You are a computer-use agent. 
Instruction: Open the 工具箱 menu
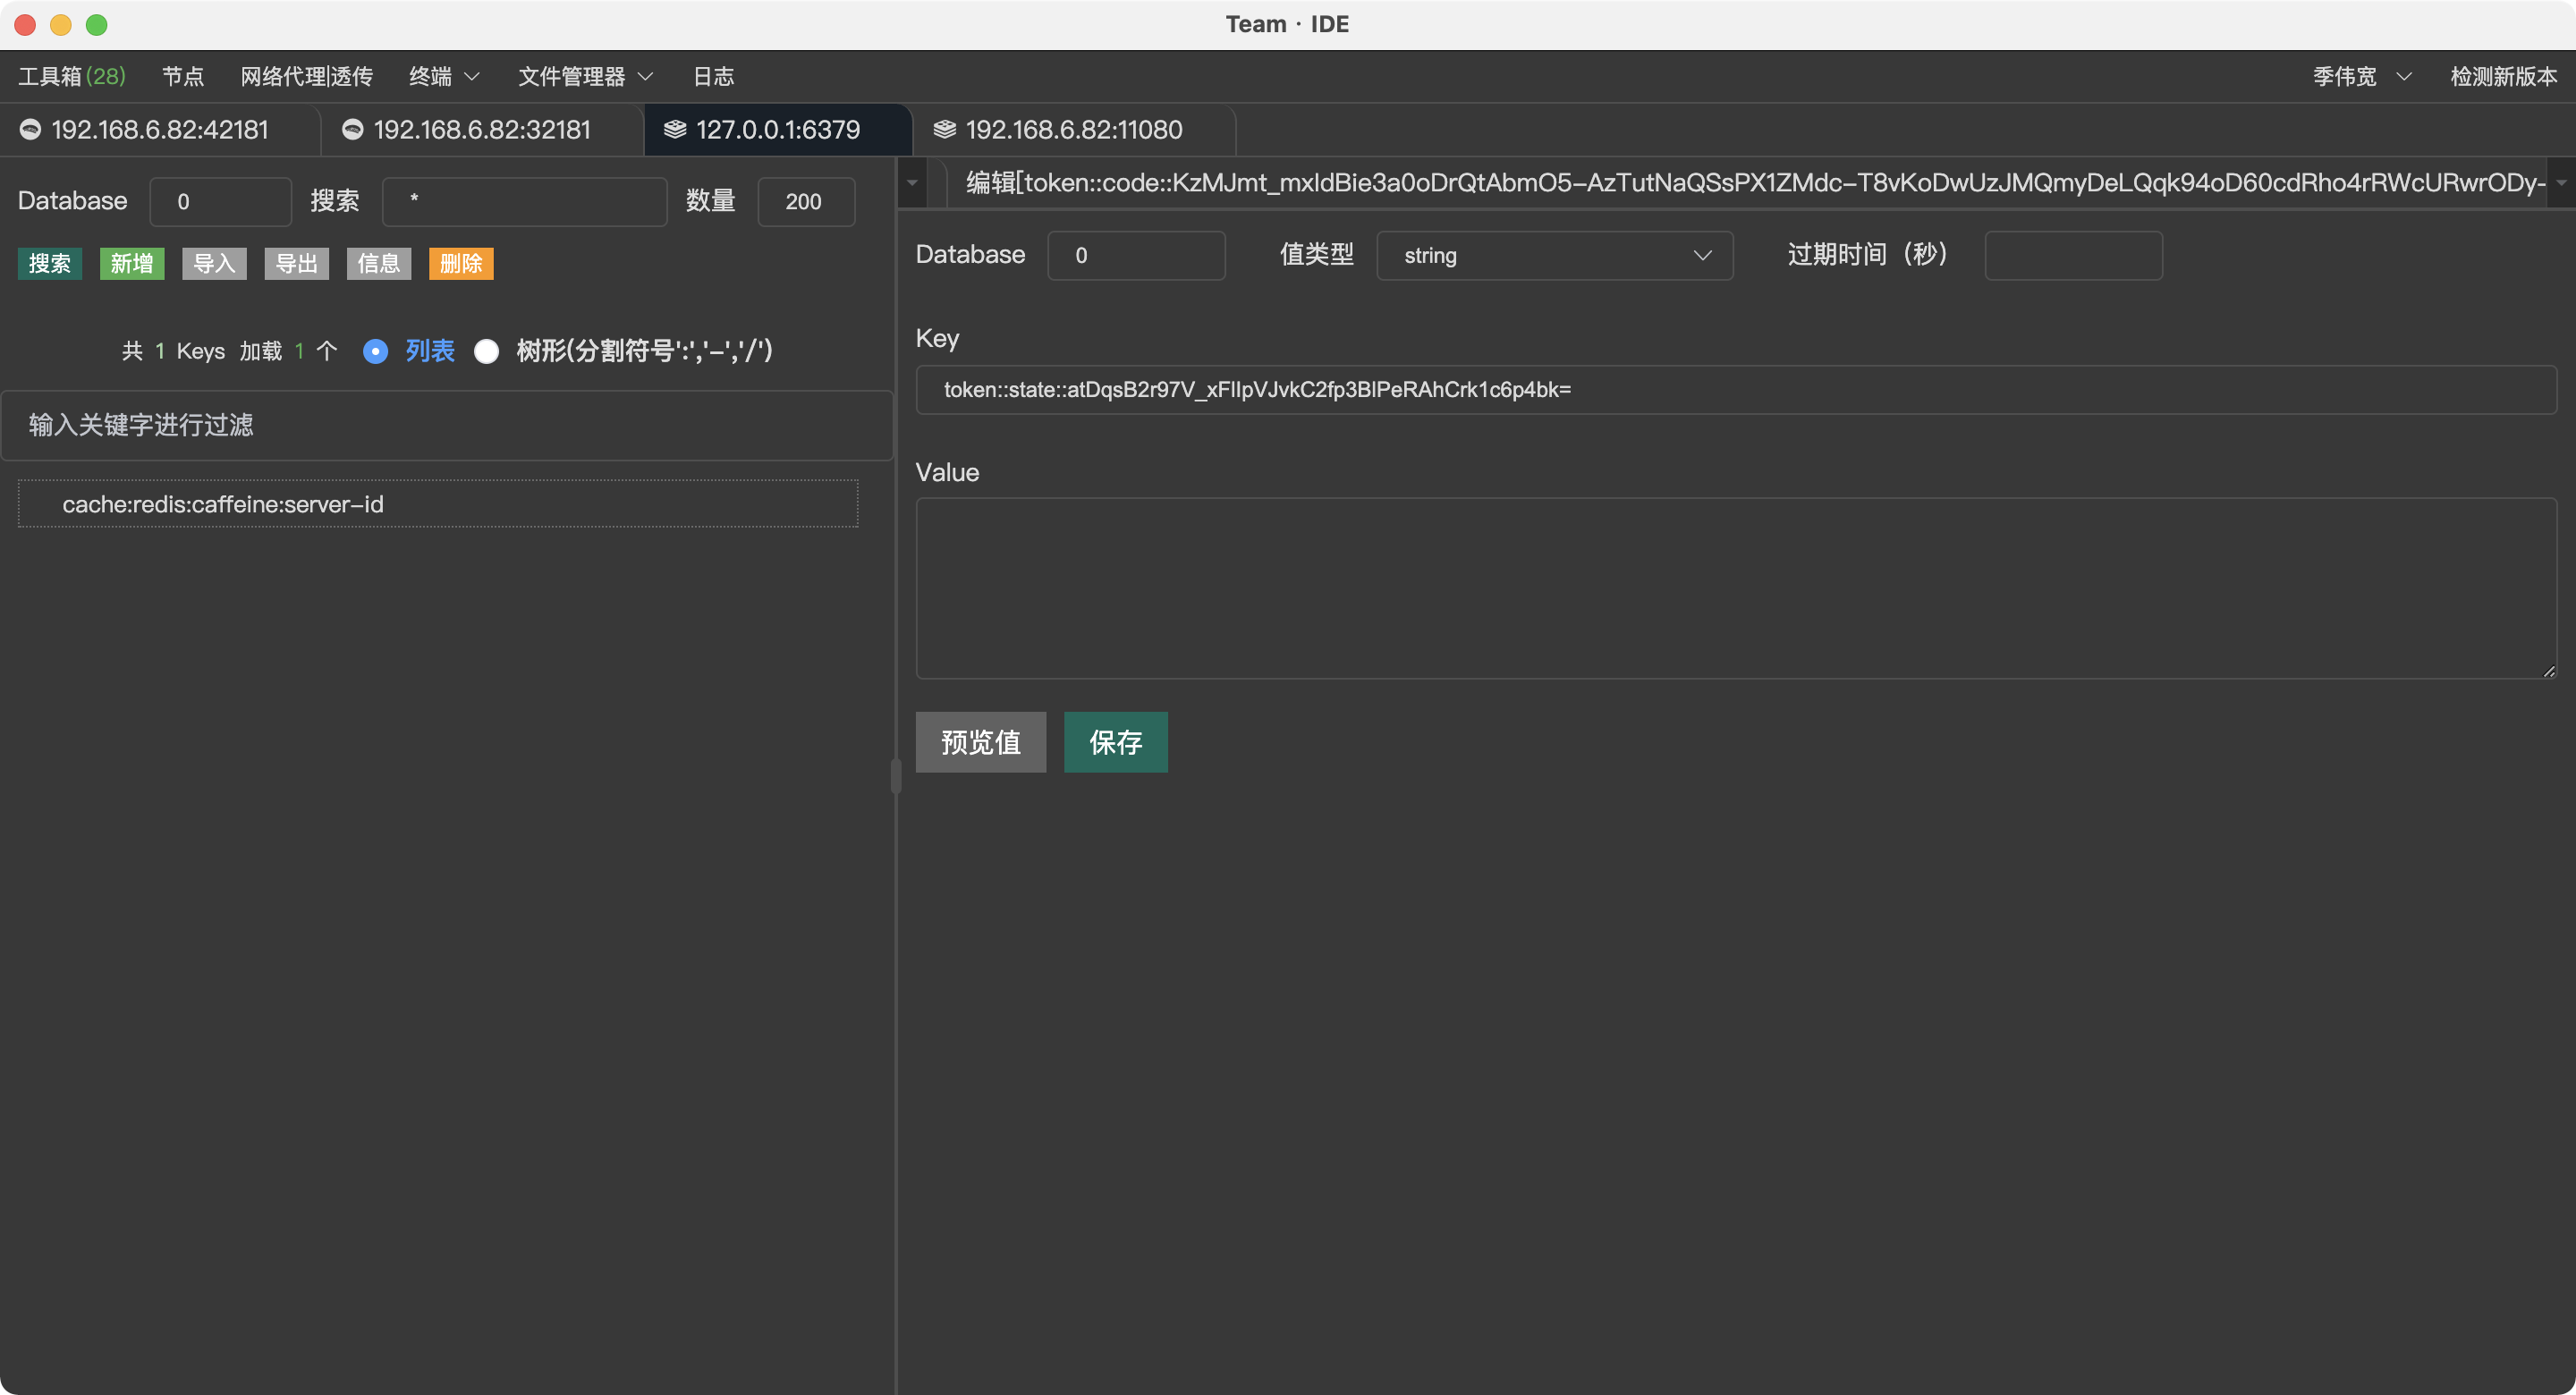click(x=72, y=77)
